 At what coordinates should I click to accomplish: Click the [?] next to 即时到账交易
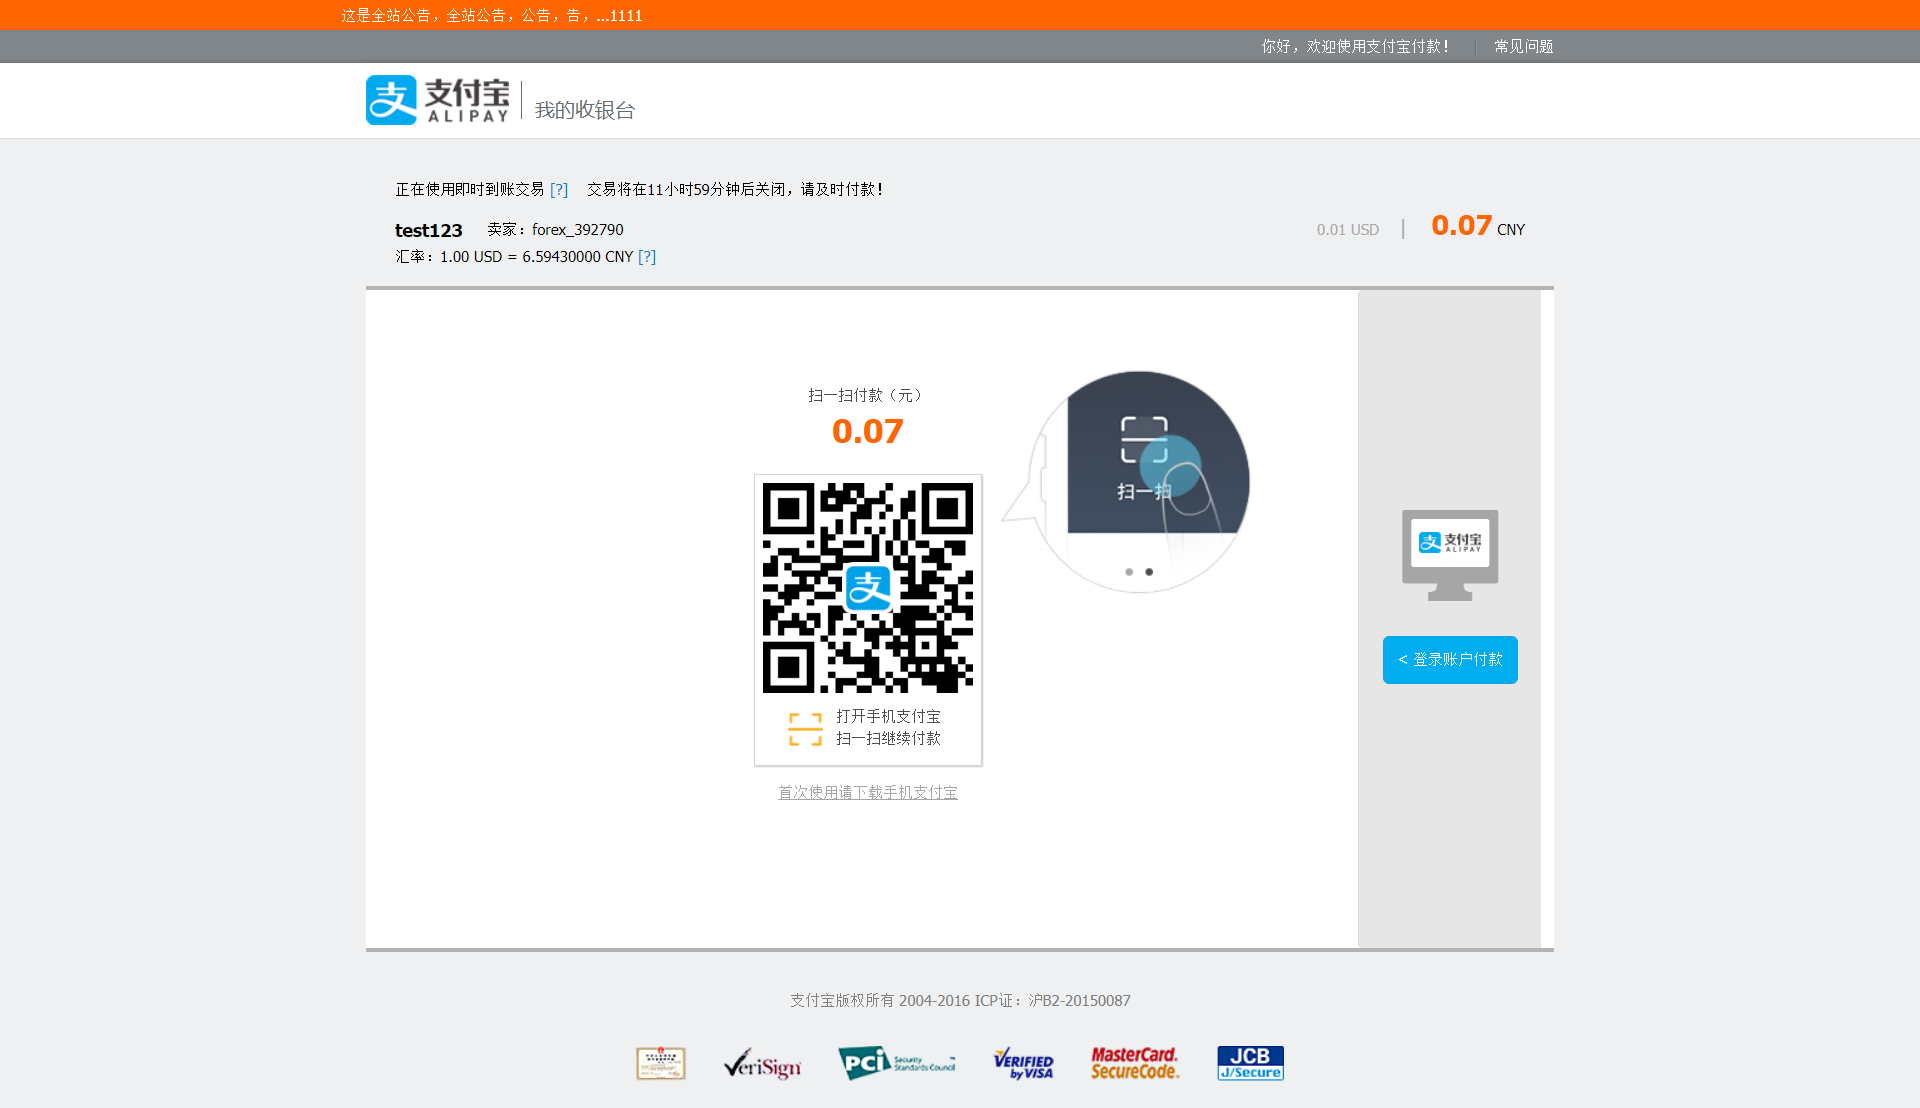pos(559,189)
